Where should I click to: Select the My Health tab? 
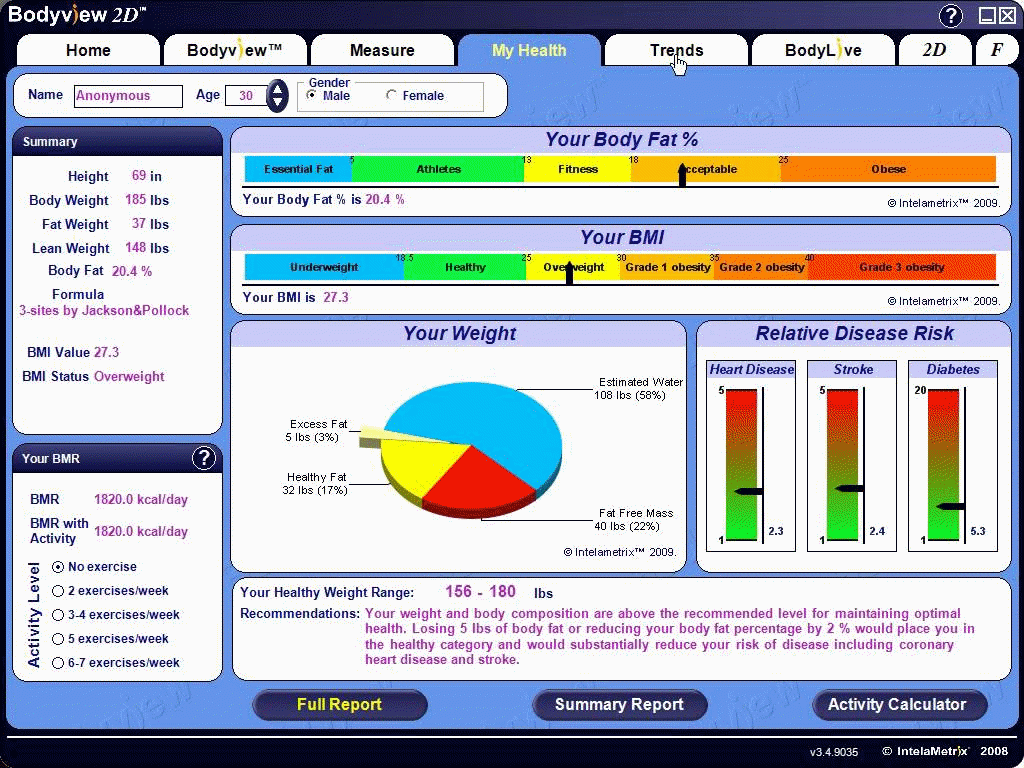[x=529, y=50]
